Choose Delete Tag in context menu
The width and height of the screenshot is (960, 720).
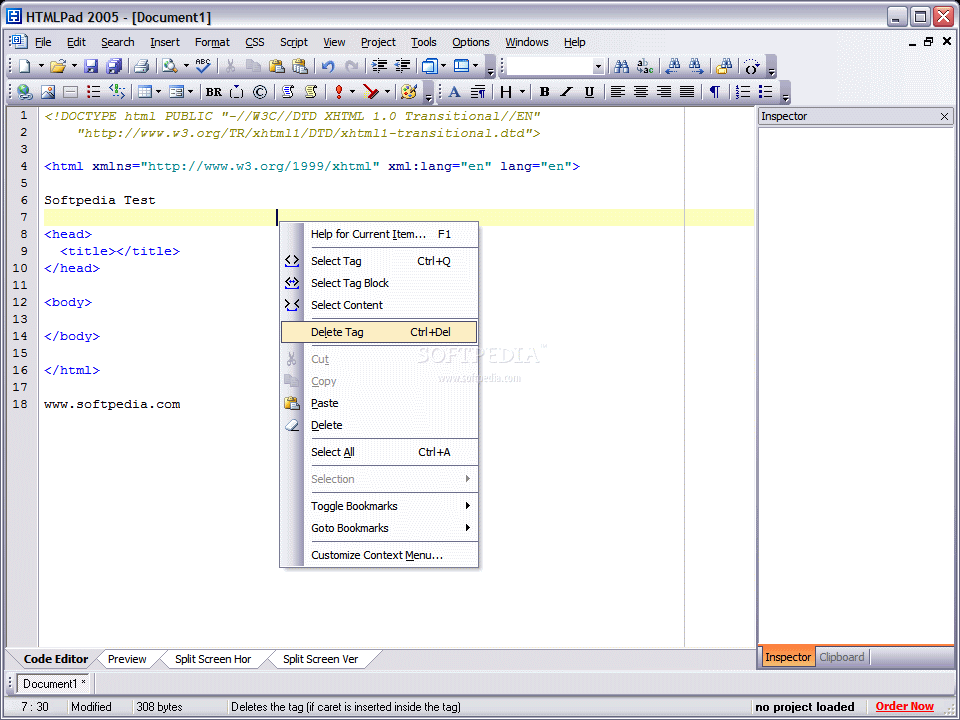379,332
